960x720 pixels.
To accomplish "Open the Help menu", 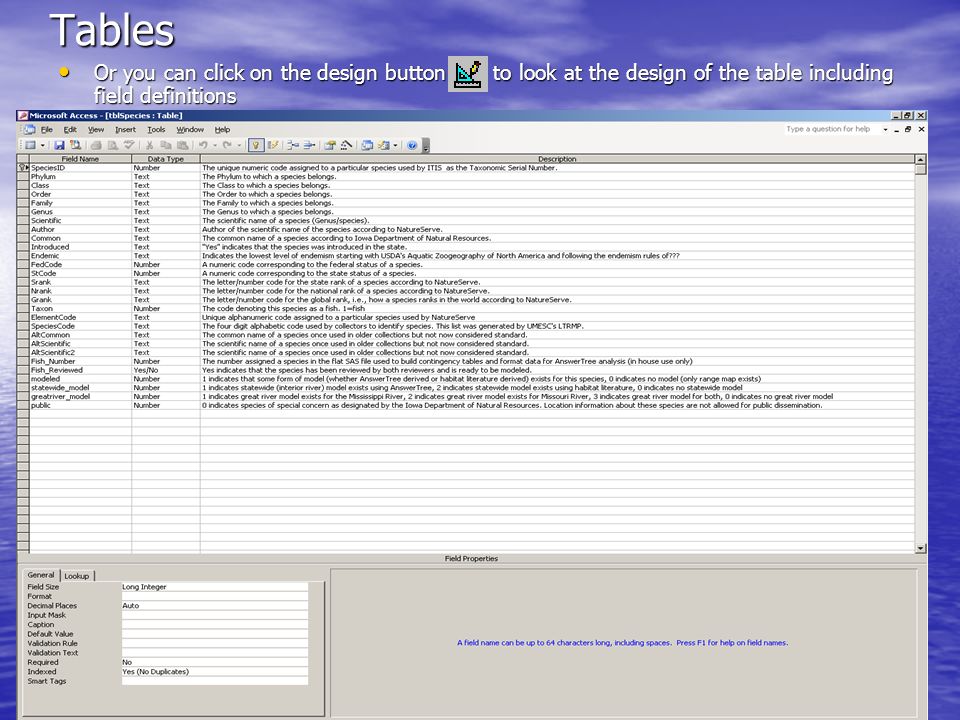I will 222,130.
